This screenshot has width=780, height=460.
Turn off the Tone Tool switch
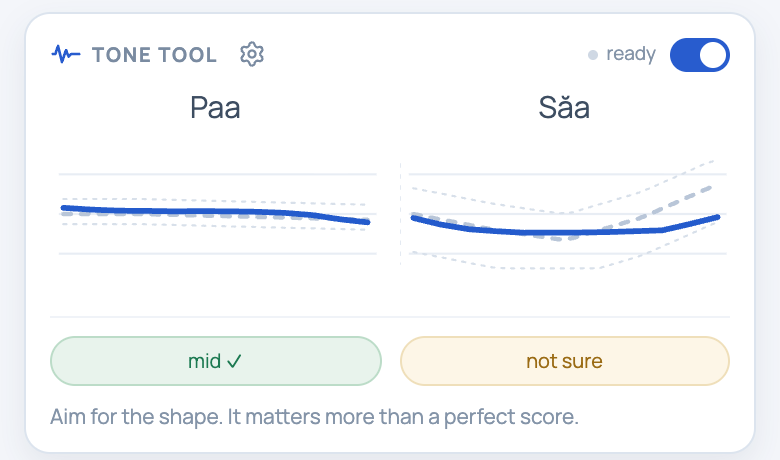(x=699, y=55)
